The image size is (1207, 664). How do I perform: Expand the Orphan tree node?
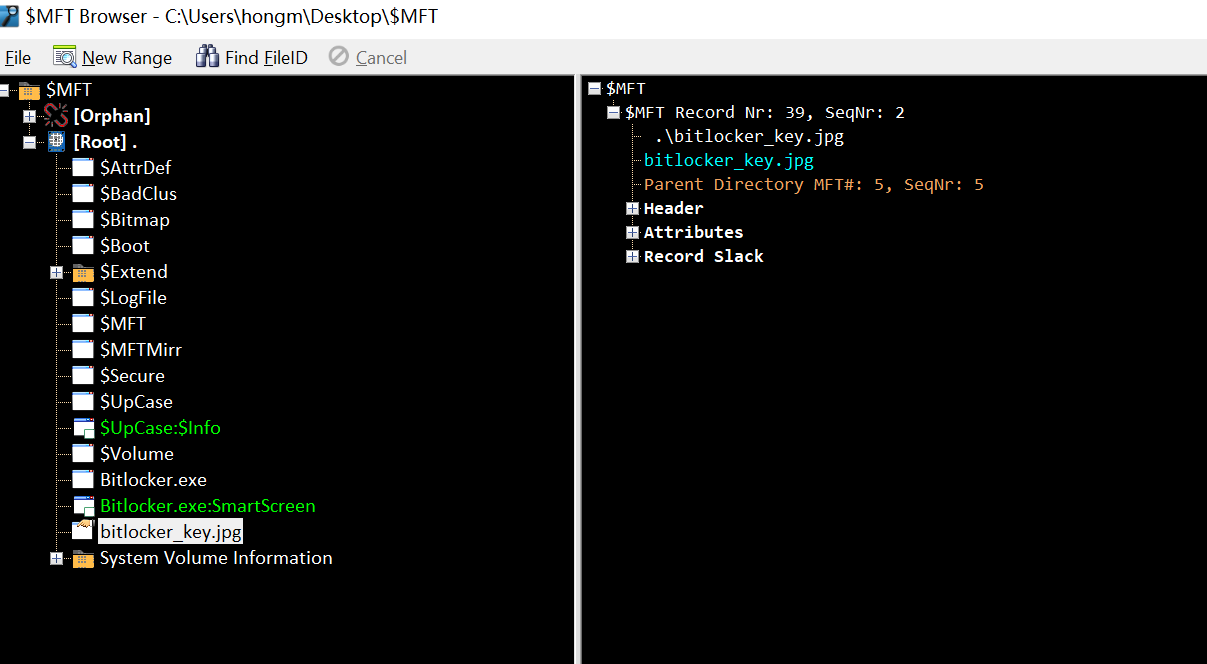click(29, 116)
